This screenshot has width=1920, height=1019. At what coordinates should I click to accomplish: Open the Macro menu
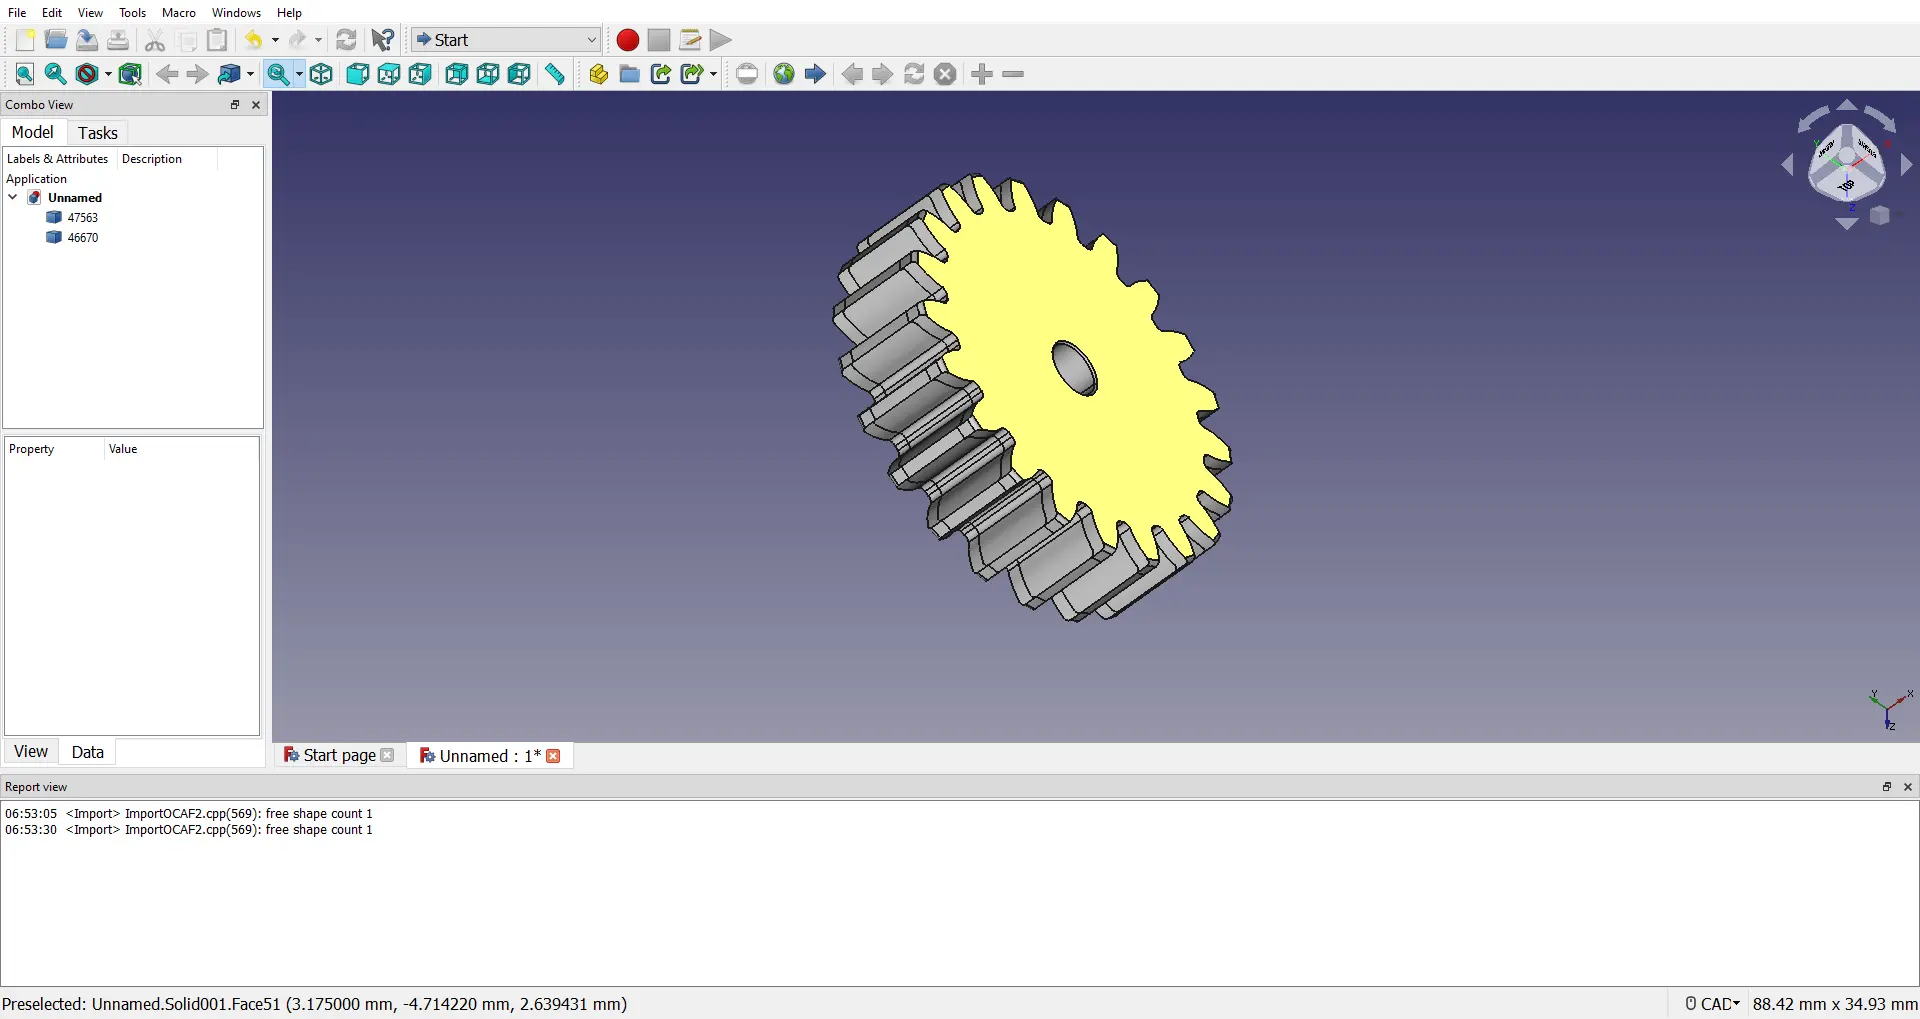[179, 13]
